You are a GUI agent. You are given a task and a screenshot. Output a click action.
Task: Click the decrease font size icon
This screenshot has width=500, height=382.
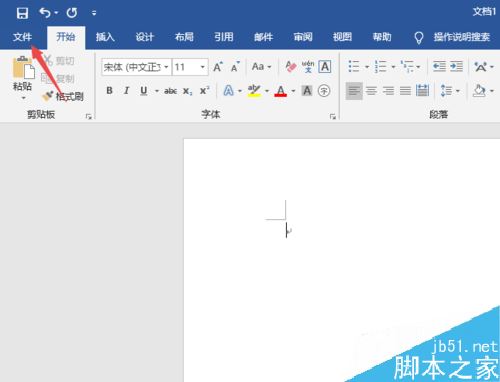[235, 67]
